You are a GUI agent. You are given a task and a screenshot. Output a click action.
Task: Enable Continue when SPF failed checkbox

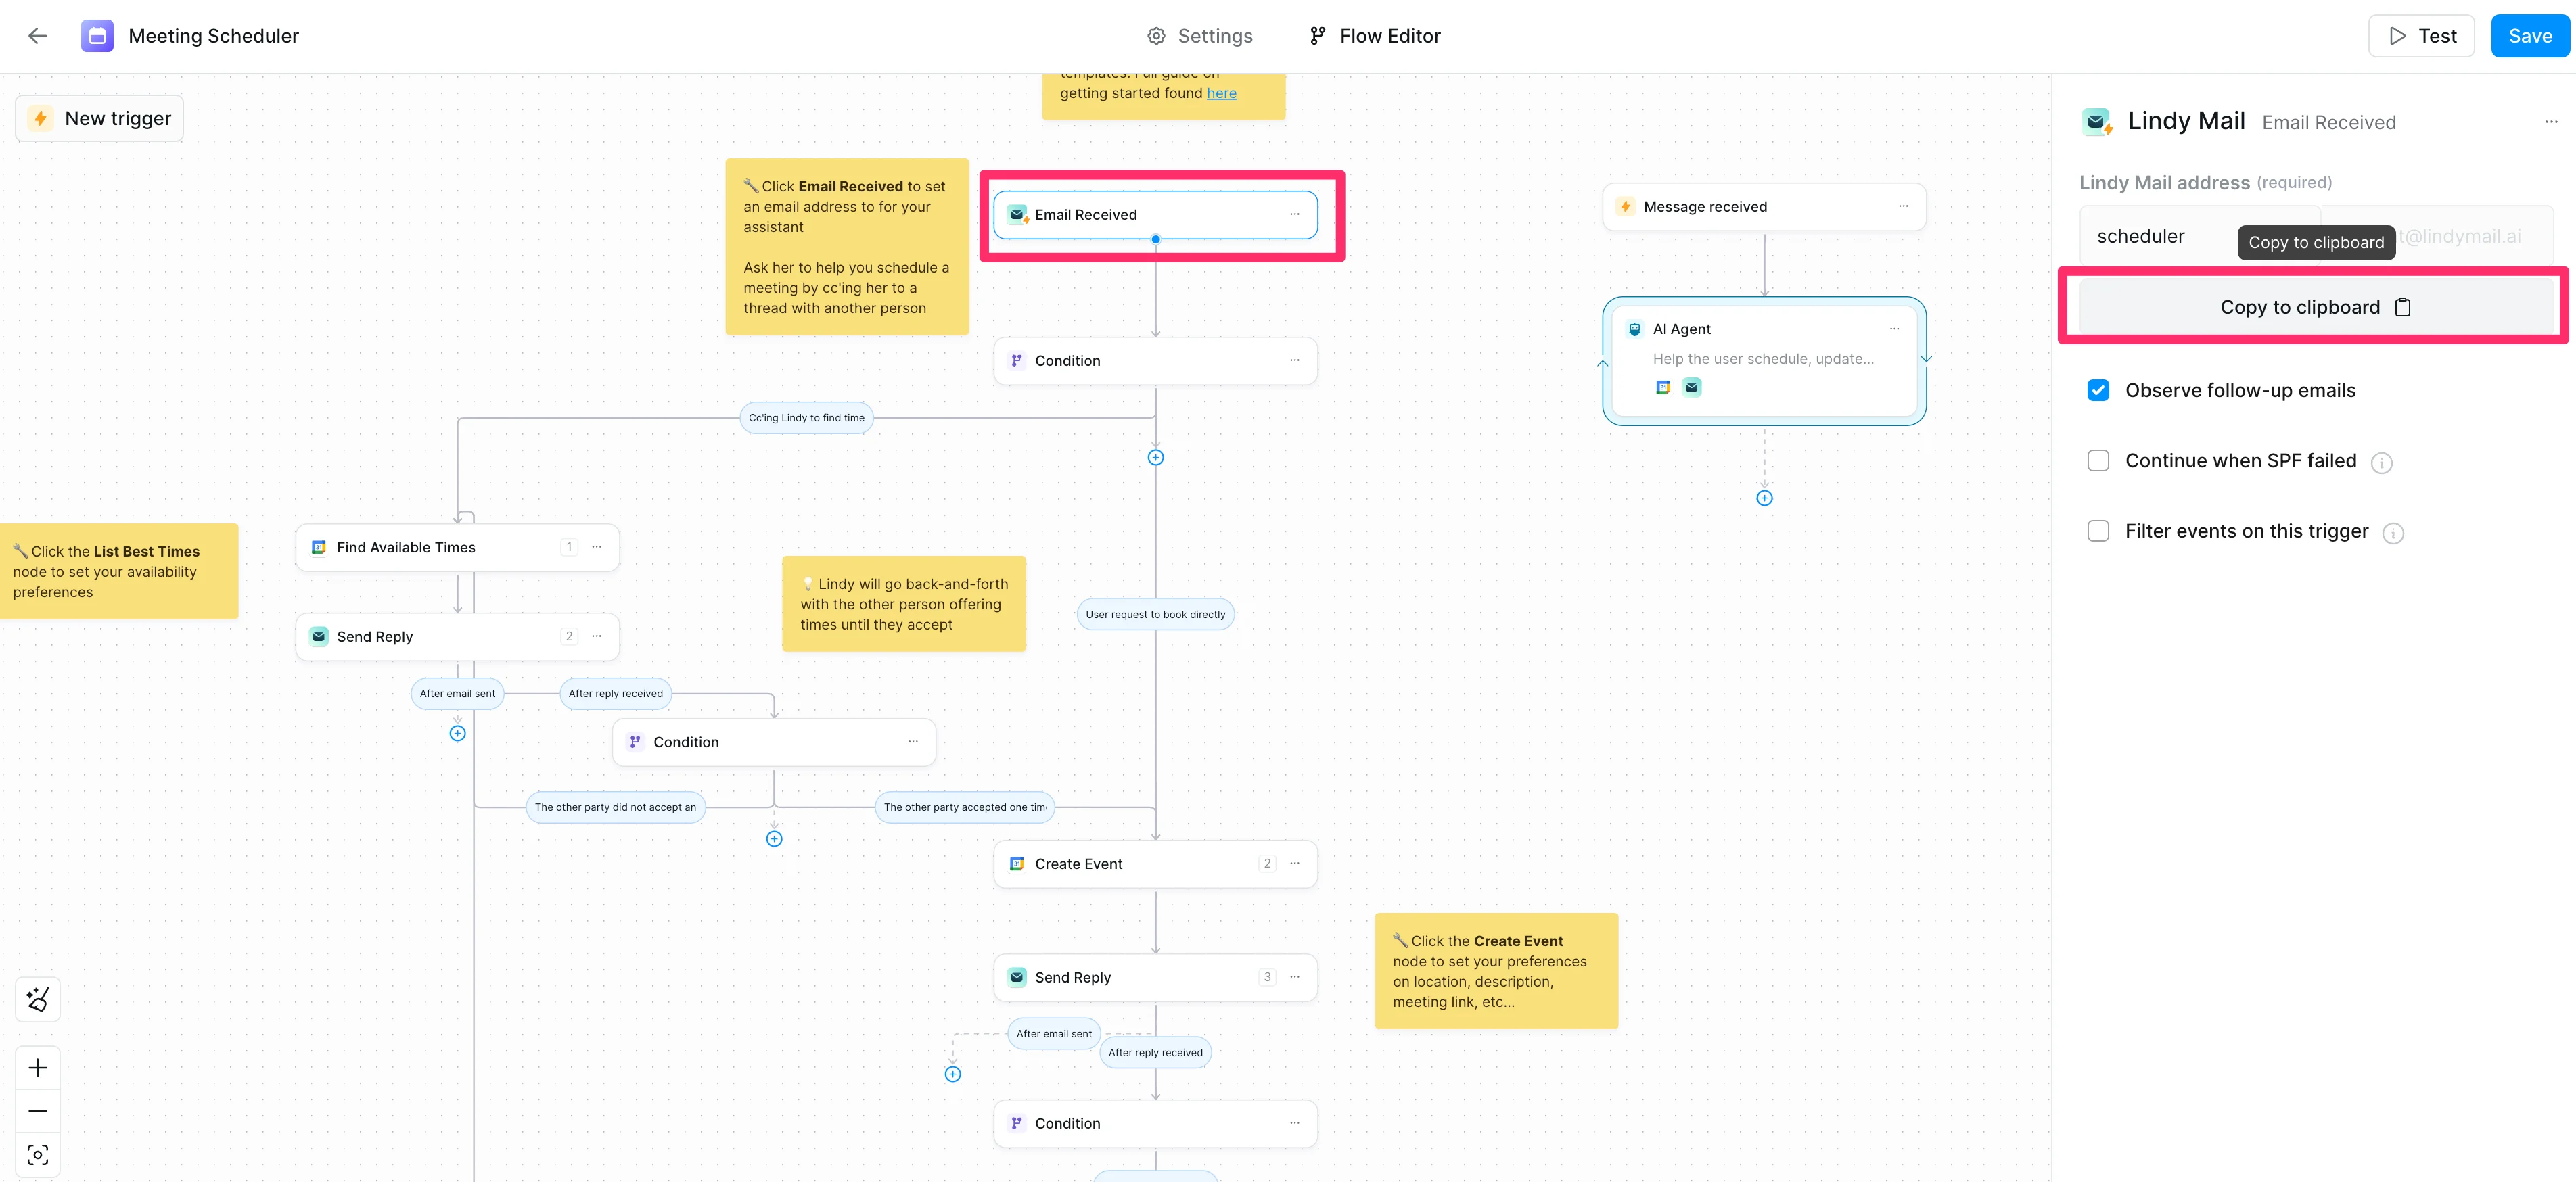pyautogui.click(x=2098, y=461)
